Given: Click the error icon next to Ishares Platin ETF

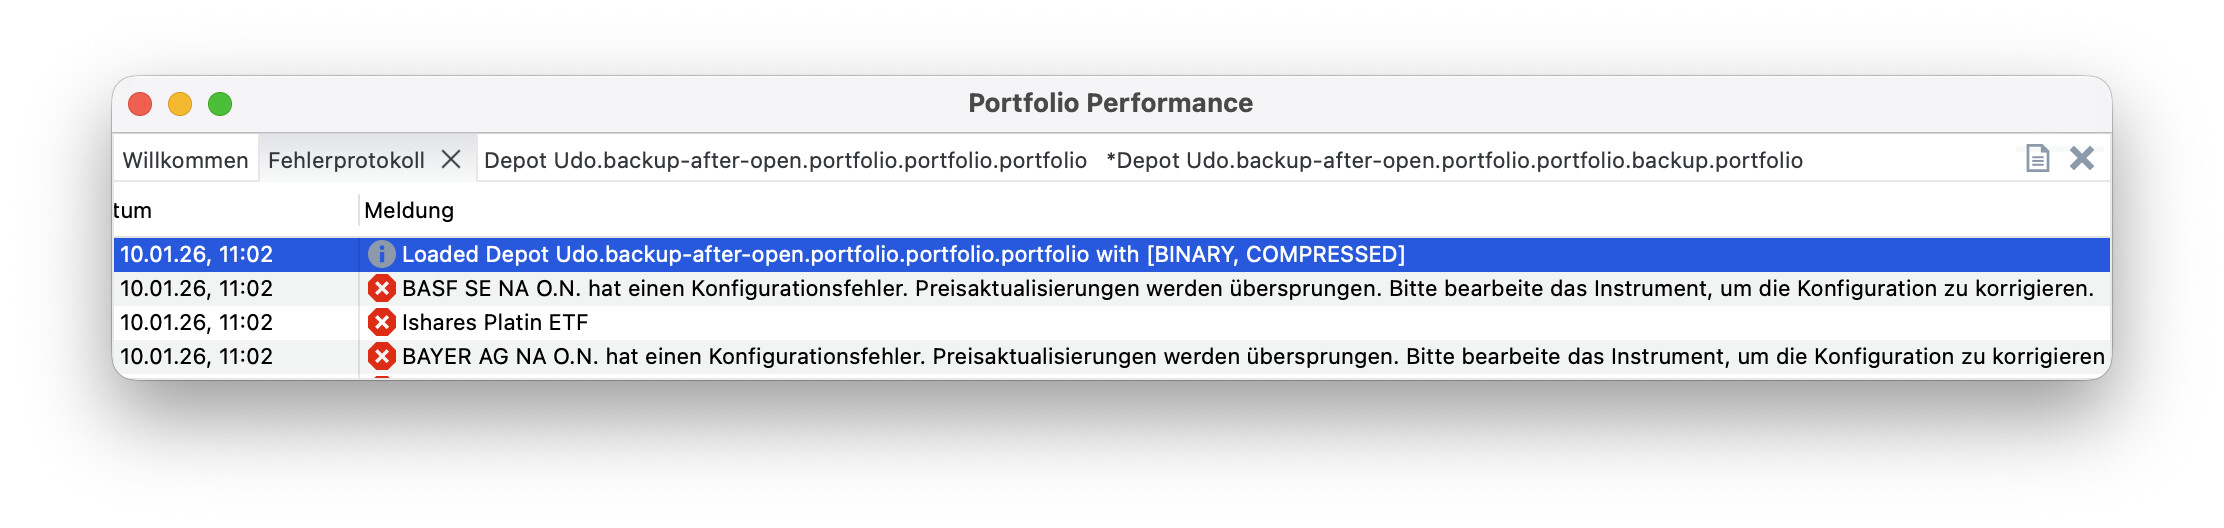Looking at the screenshot, I should click(381, 322).
